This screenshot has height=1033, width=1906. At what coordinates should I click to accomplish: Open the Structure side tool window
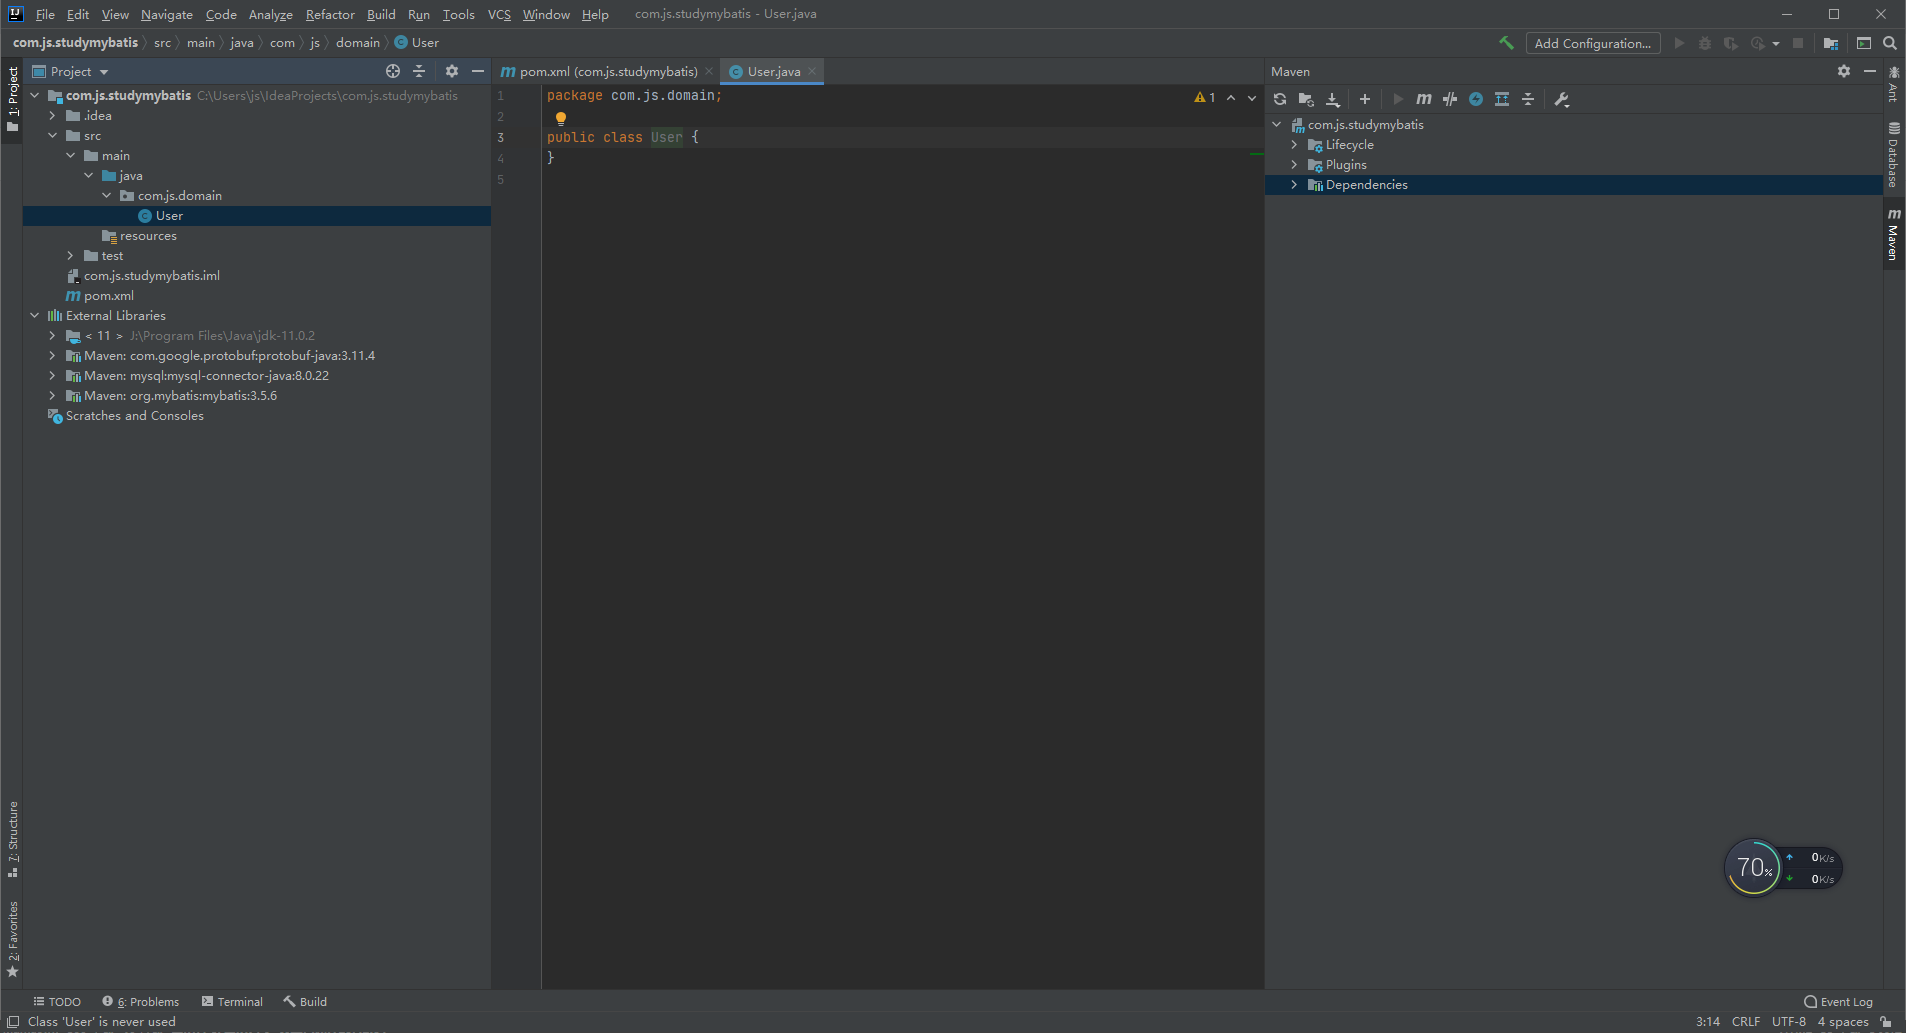12,840
